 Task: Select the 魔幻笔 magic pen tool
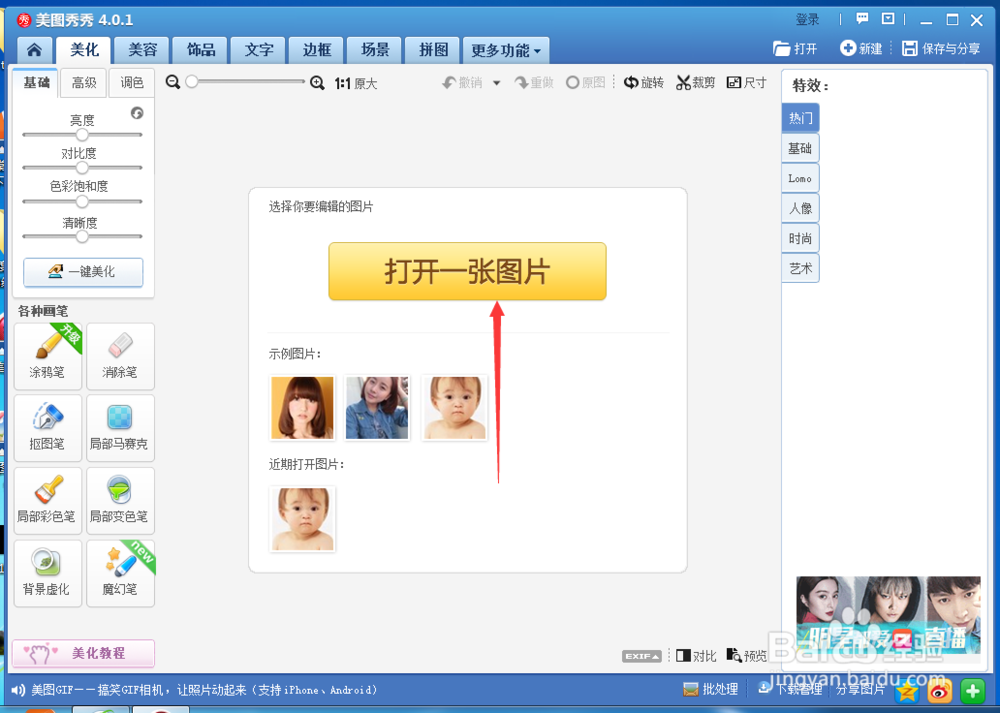click(x=120, y=572)
